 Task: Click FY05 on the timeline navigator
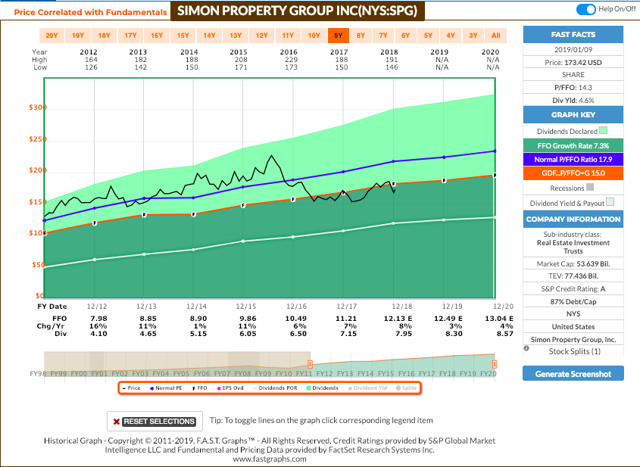(x=182, y=374)
